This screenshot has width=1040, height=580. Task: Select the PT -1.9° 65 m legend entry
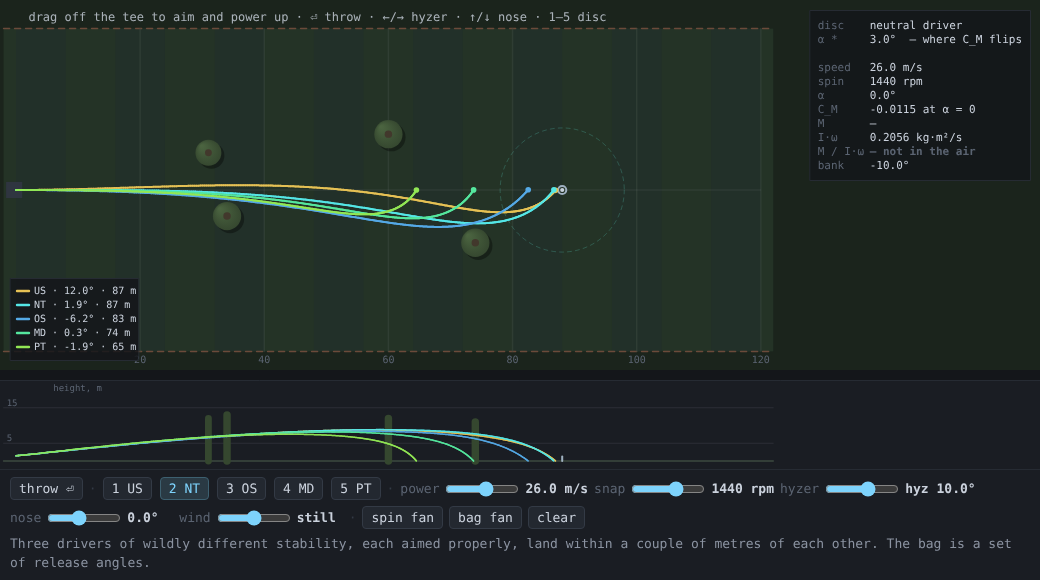point(76,346)
